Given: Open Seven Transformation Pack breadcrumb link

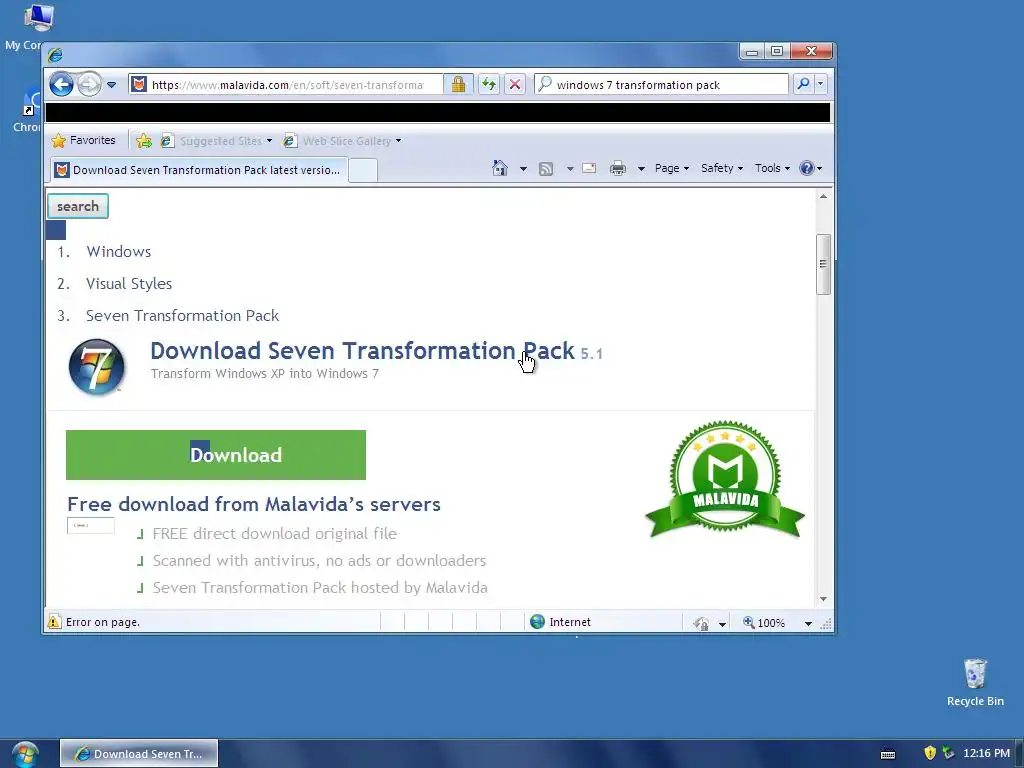Looking at the screenshot, I should (182, 315).
